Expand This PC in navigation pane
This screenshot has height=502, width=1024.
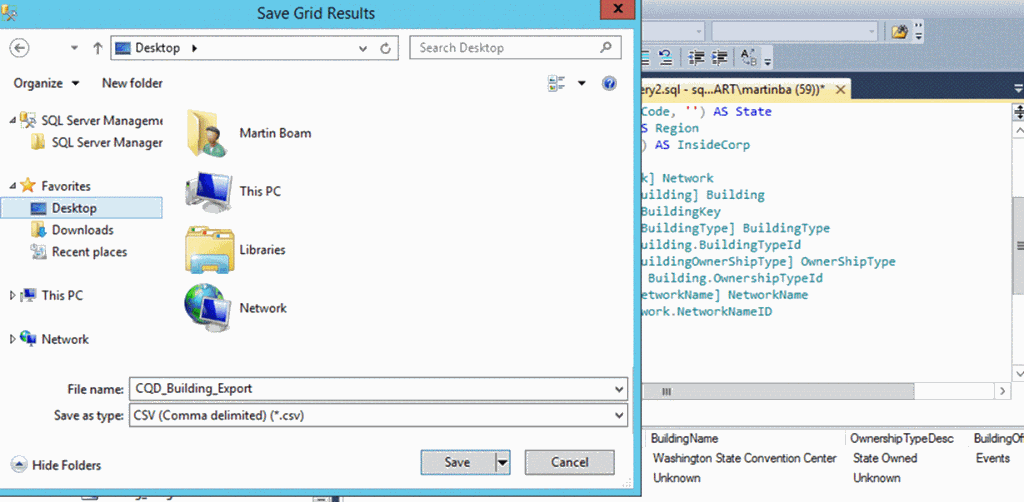pos(13,296)
